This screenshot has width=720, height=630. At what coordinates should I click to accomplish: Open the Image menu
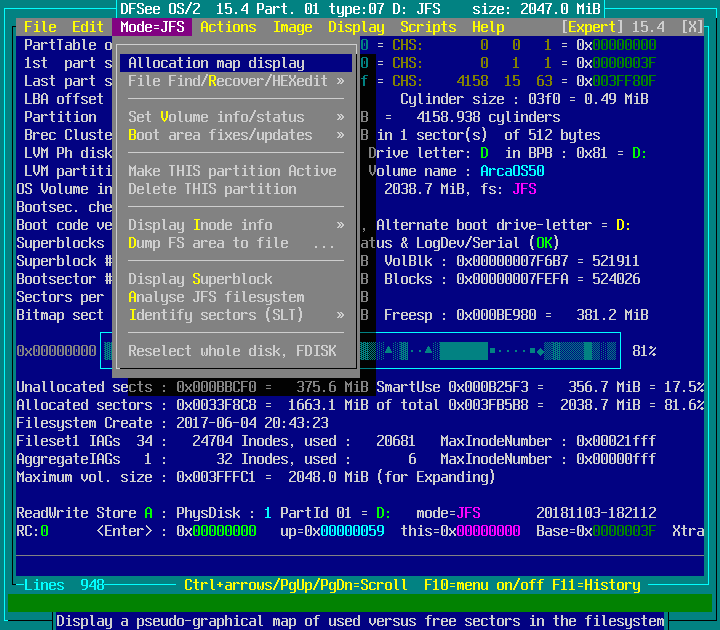(x=292, y=27)
